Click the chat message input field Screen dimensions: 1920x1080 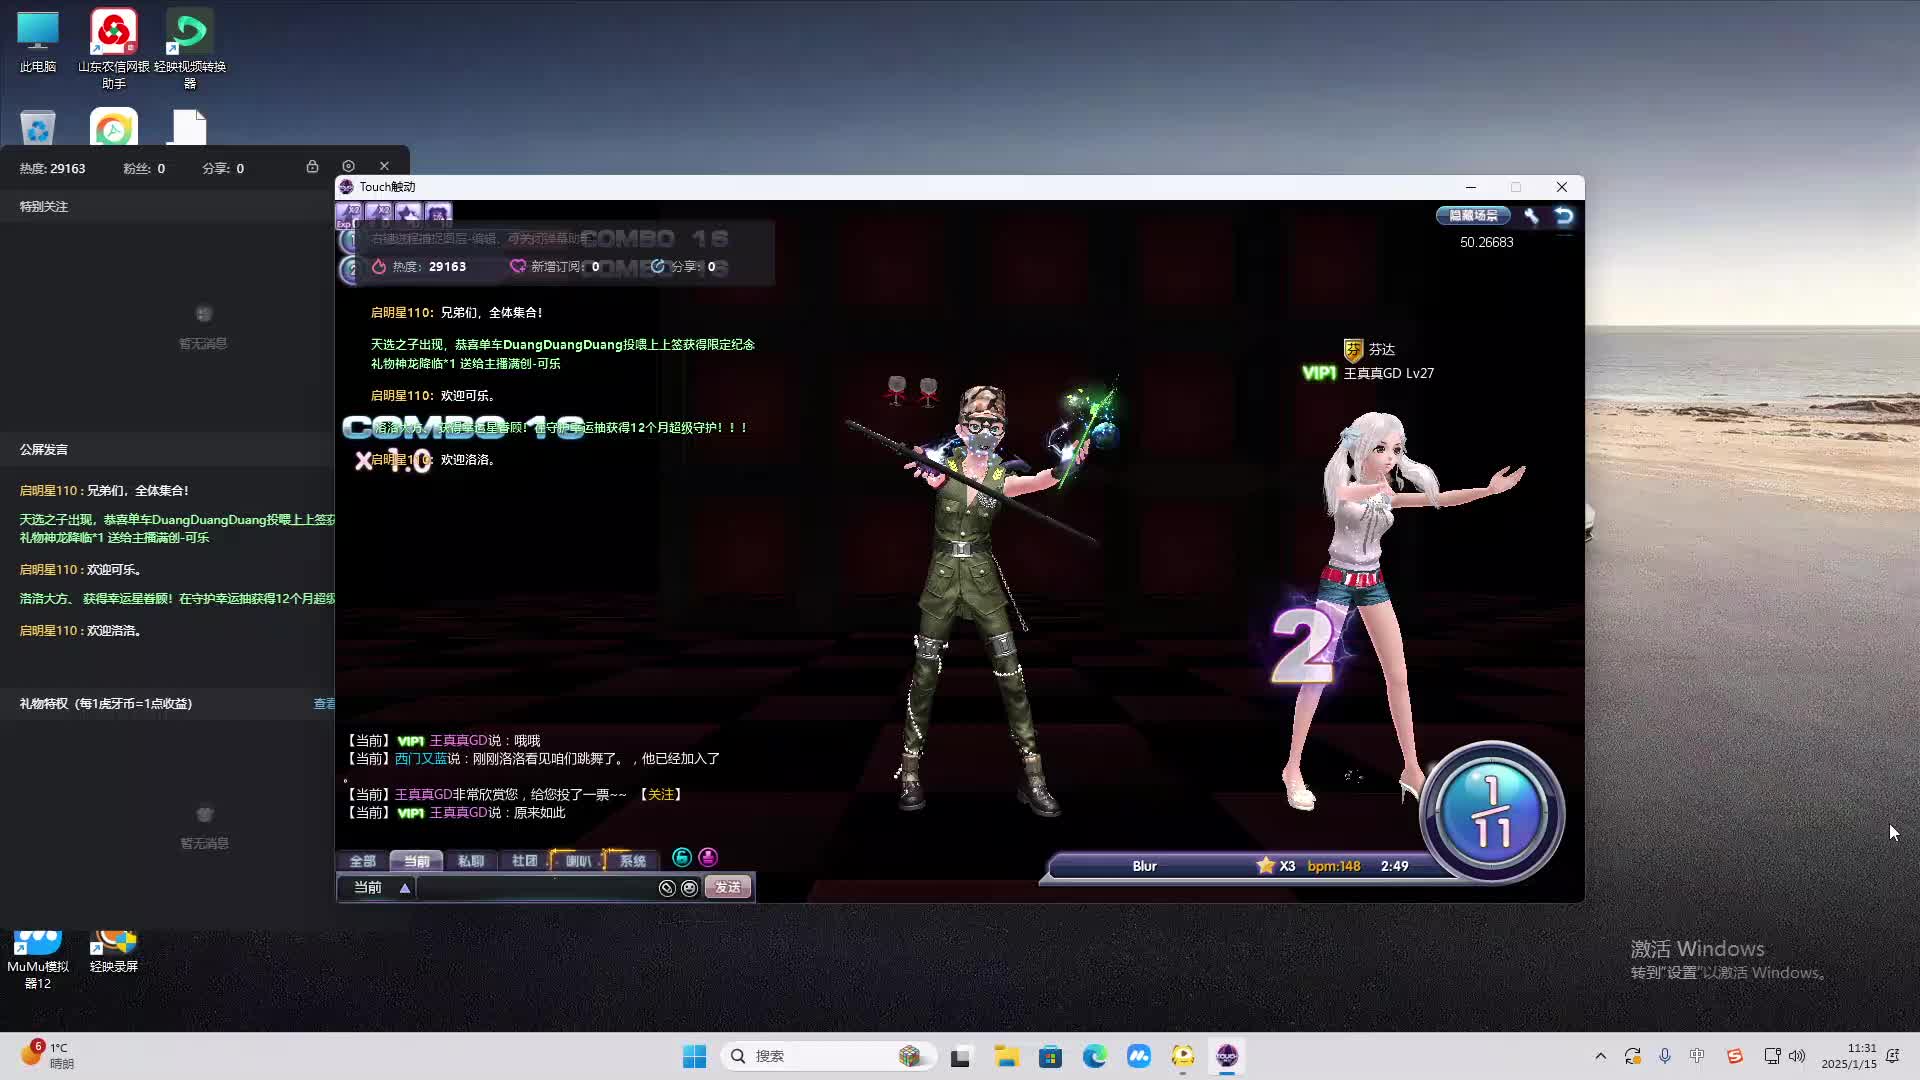click(535, 888)
